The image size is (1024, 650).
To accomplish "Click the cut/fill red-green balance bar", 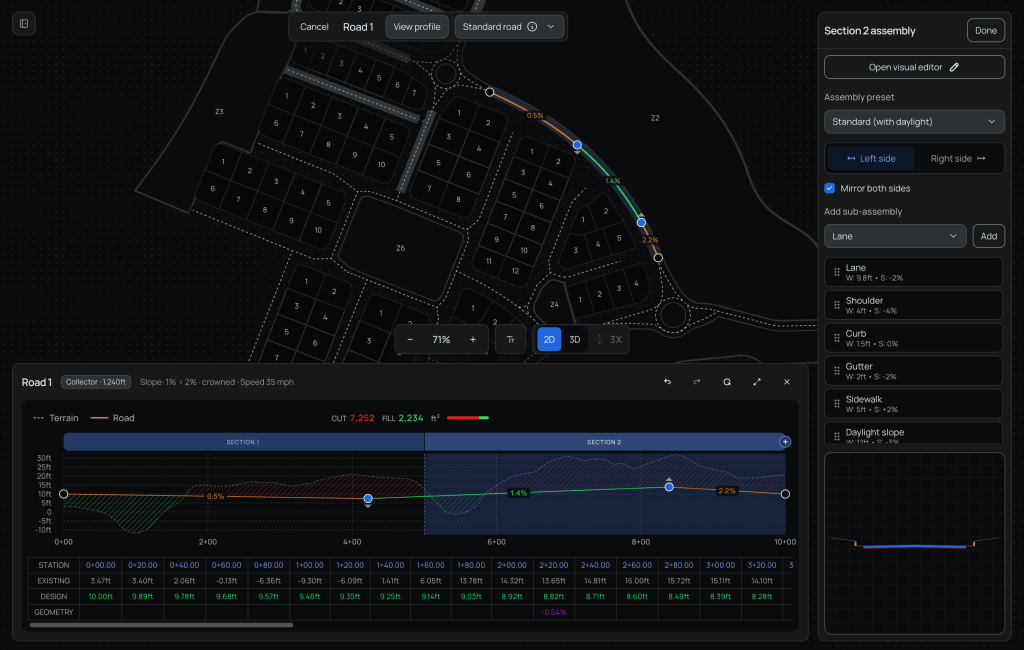I will coord(468,418).
